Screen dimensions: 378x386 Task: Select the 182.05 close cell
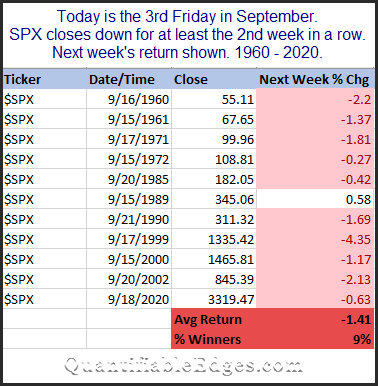point(214,179)
